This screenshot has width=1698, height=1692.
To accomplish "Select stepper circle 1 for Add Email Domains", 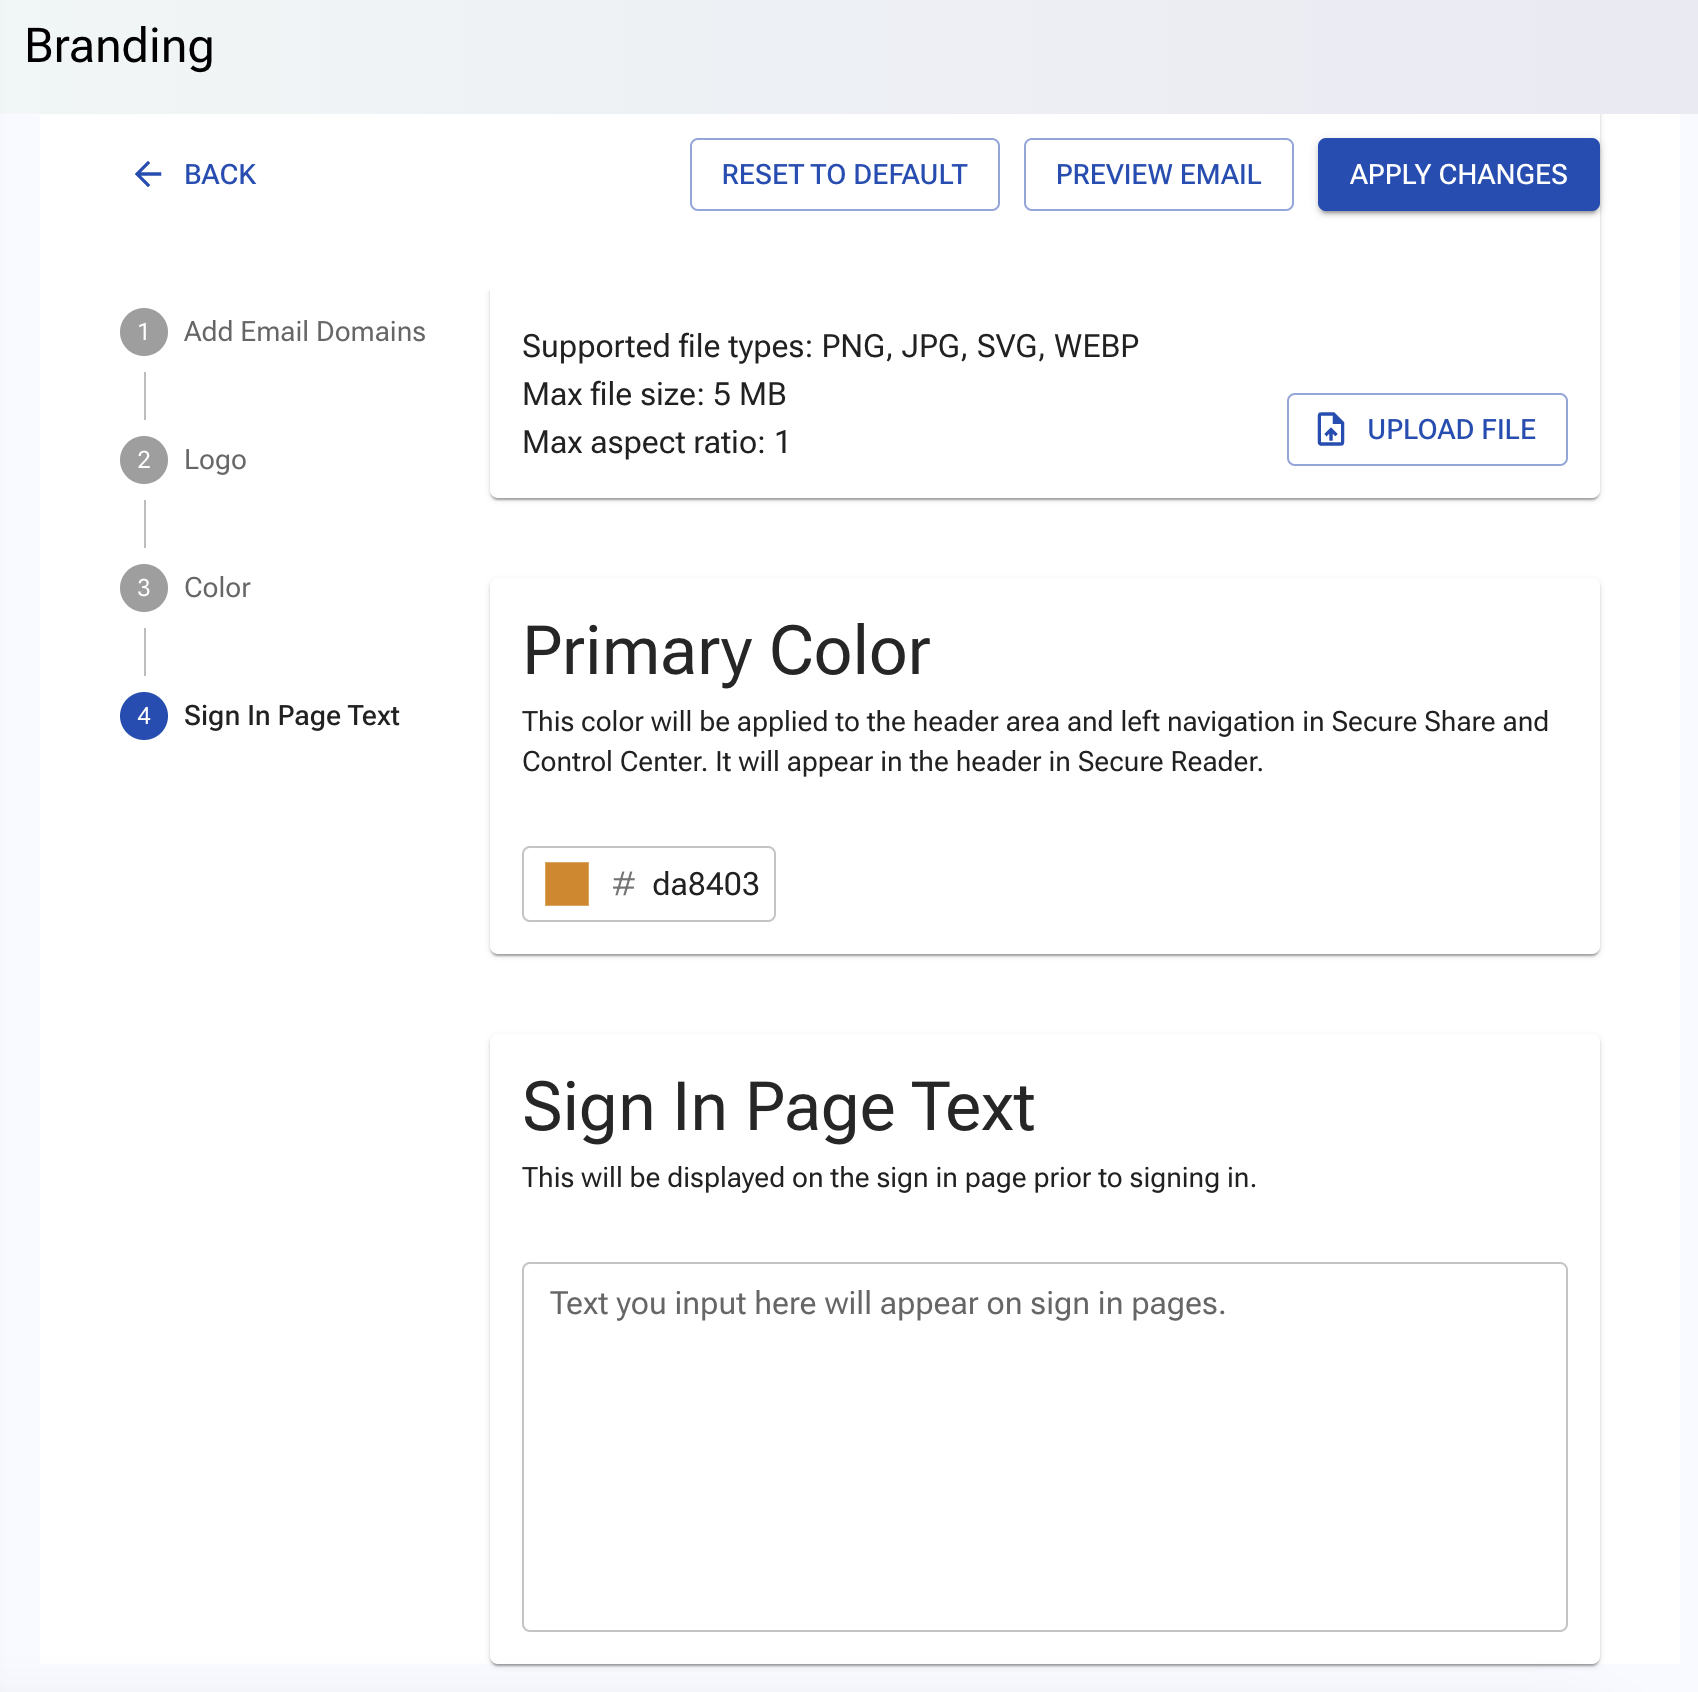I will 144,331.
